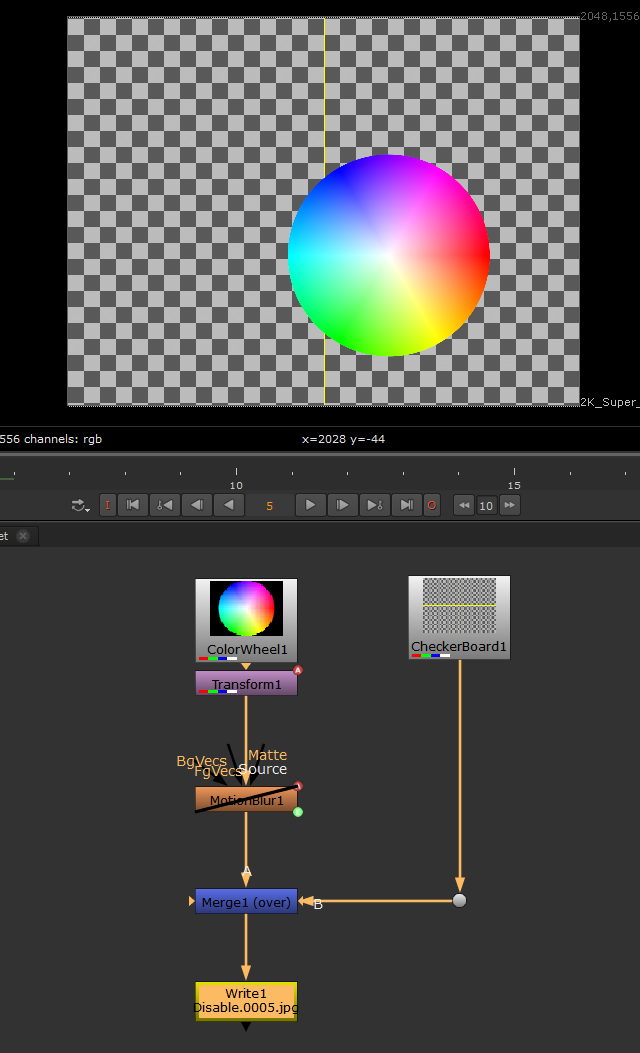Image resolution: width=640 pixels, height=1053 pixels.
Task: Set the in point marker
Action: pos(108,505)
